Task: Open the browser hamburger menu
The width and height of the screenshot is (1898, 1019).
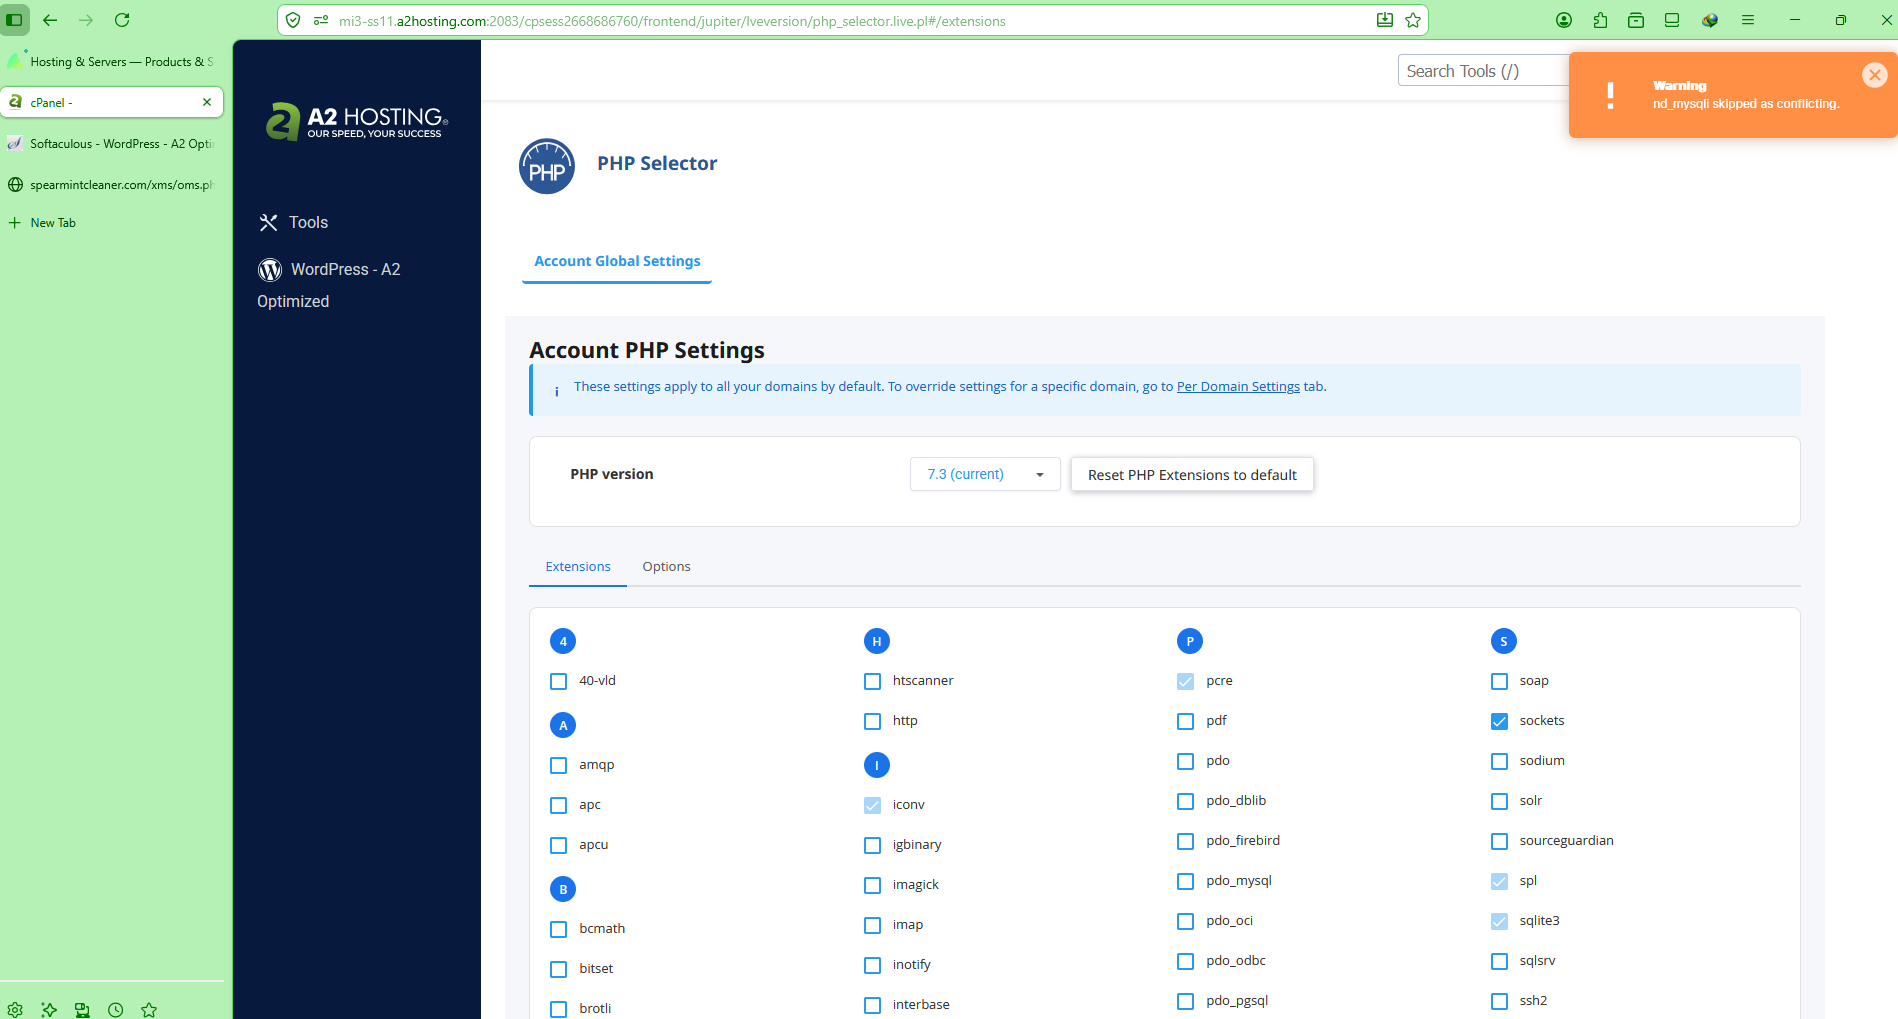Action: [x=1748, y=20]
